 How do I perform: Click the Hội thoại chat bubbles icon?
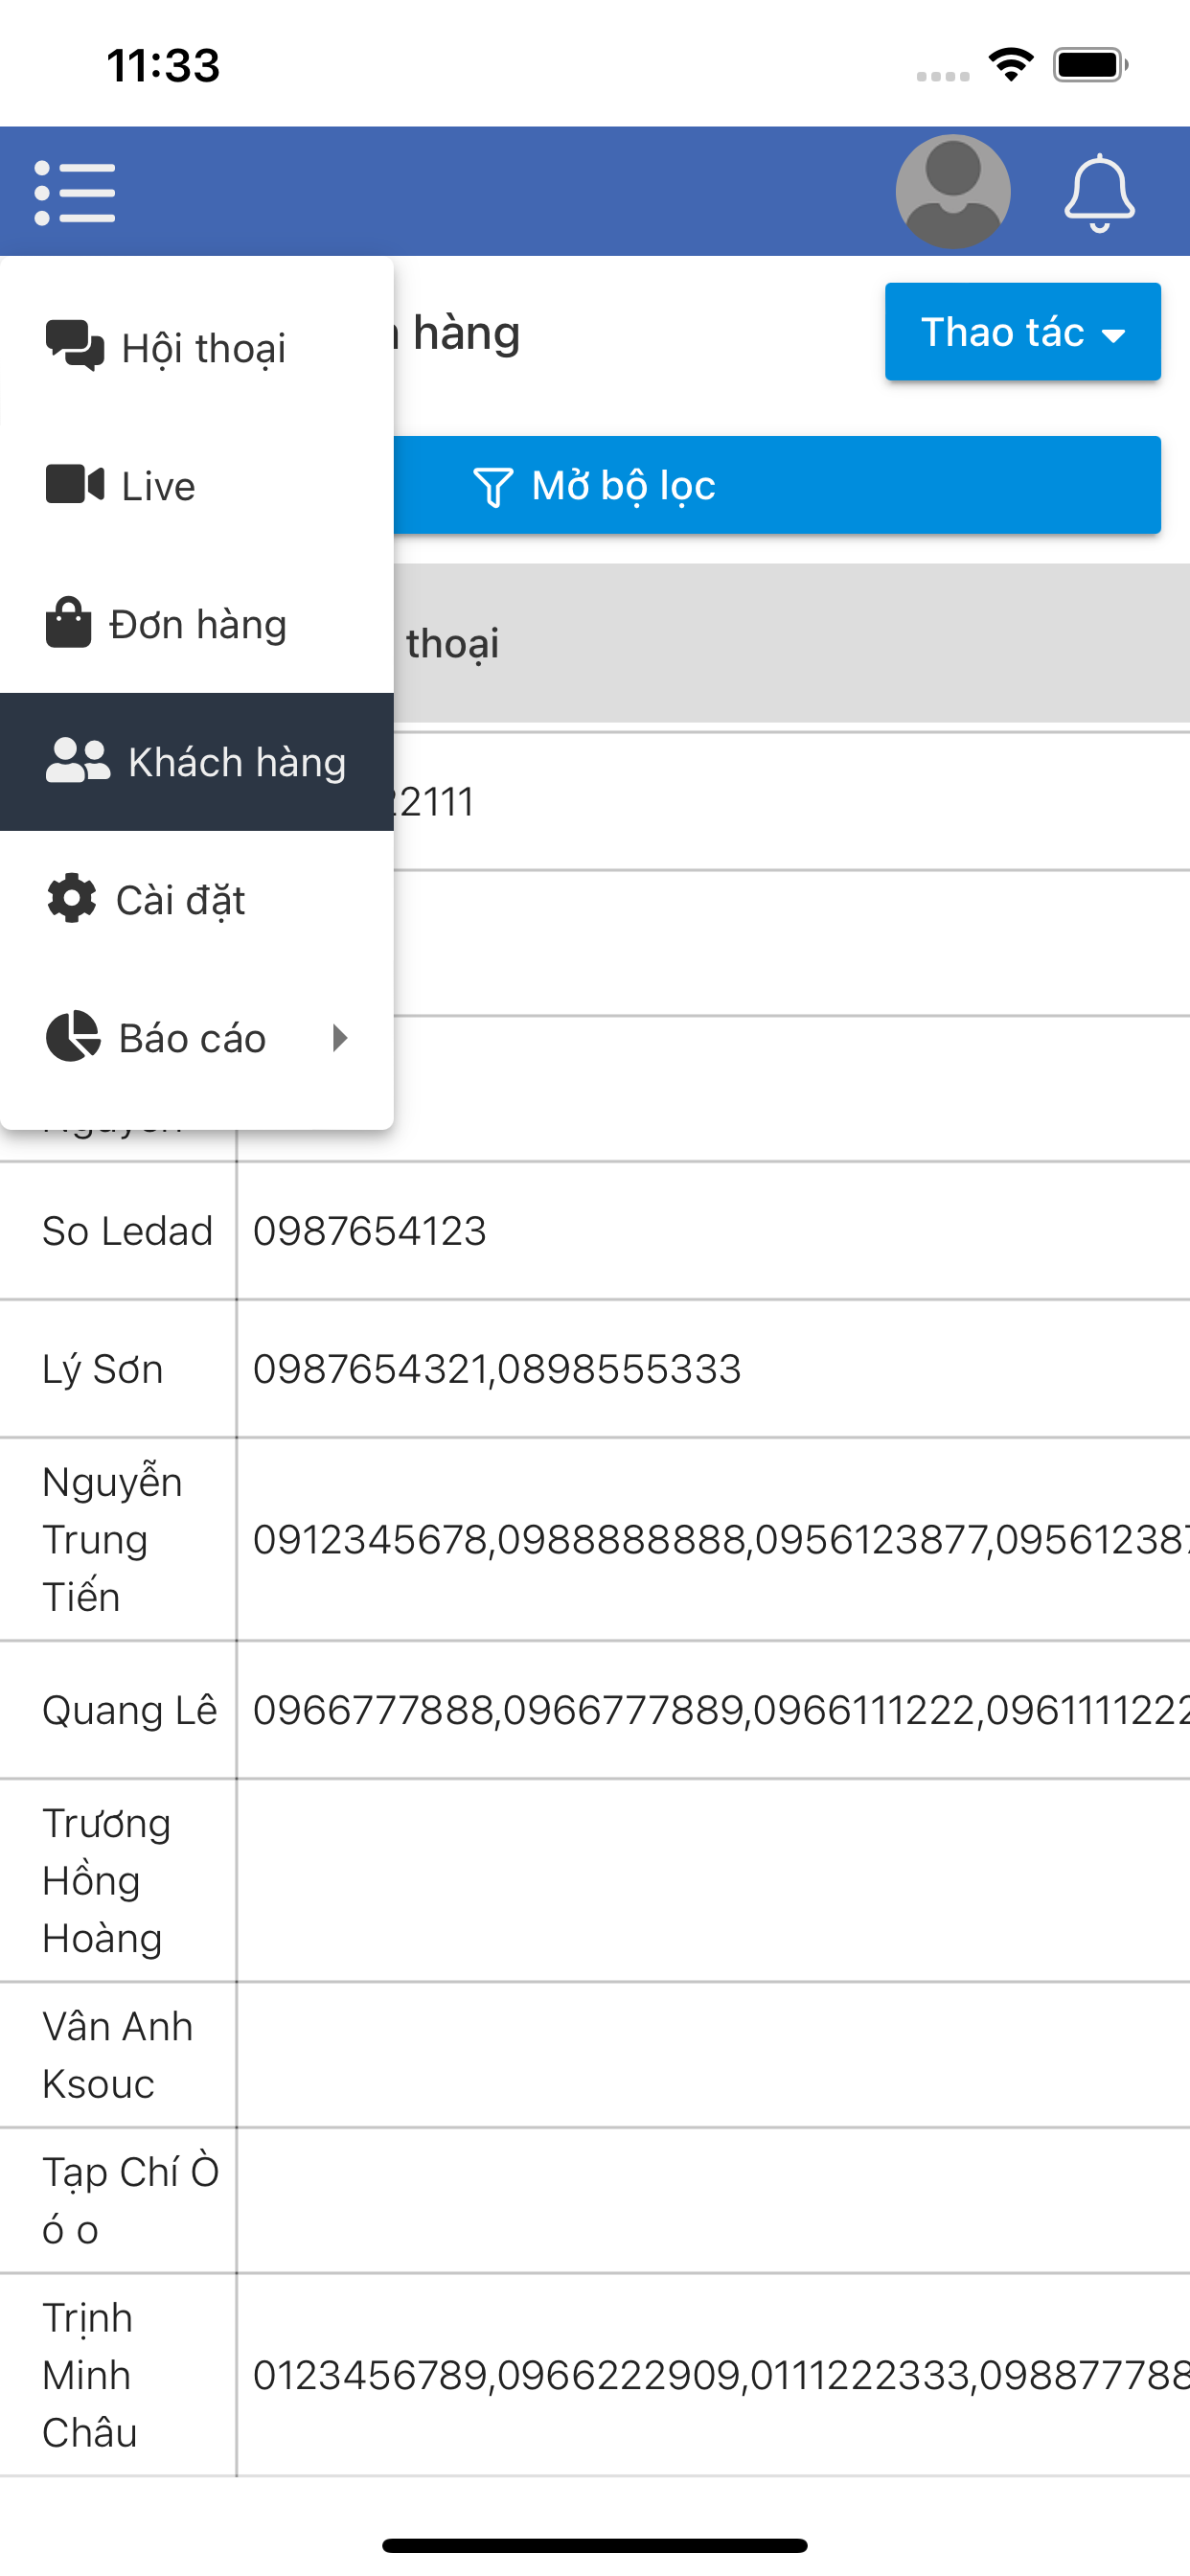pos(75,347)
